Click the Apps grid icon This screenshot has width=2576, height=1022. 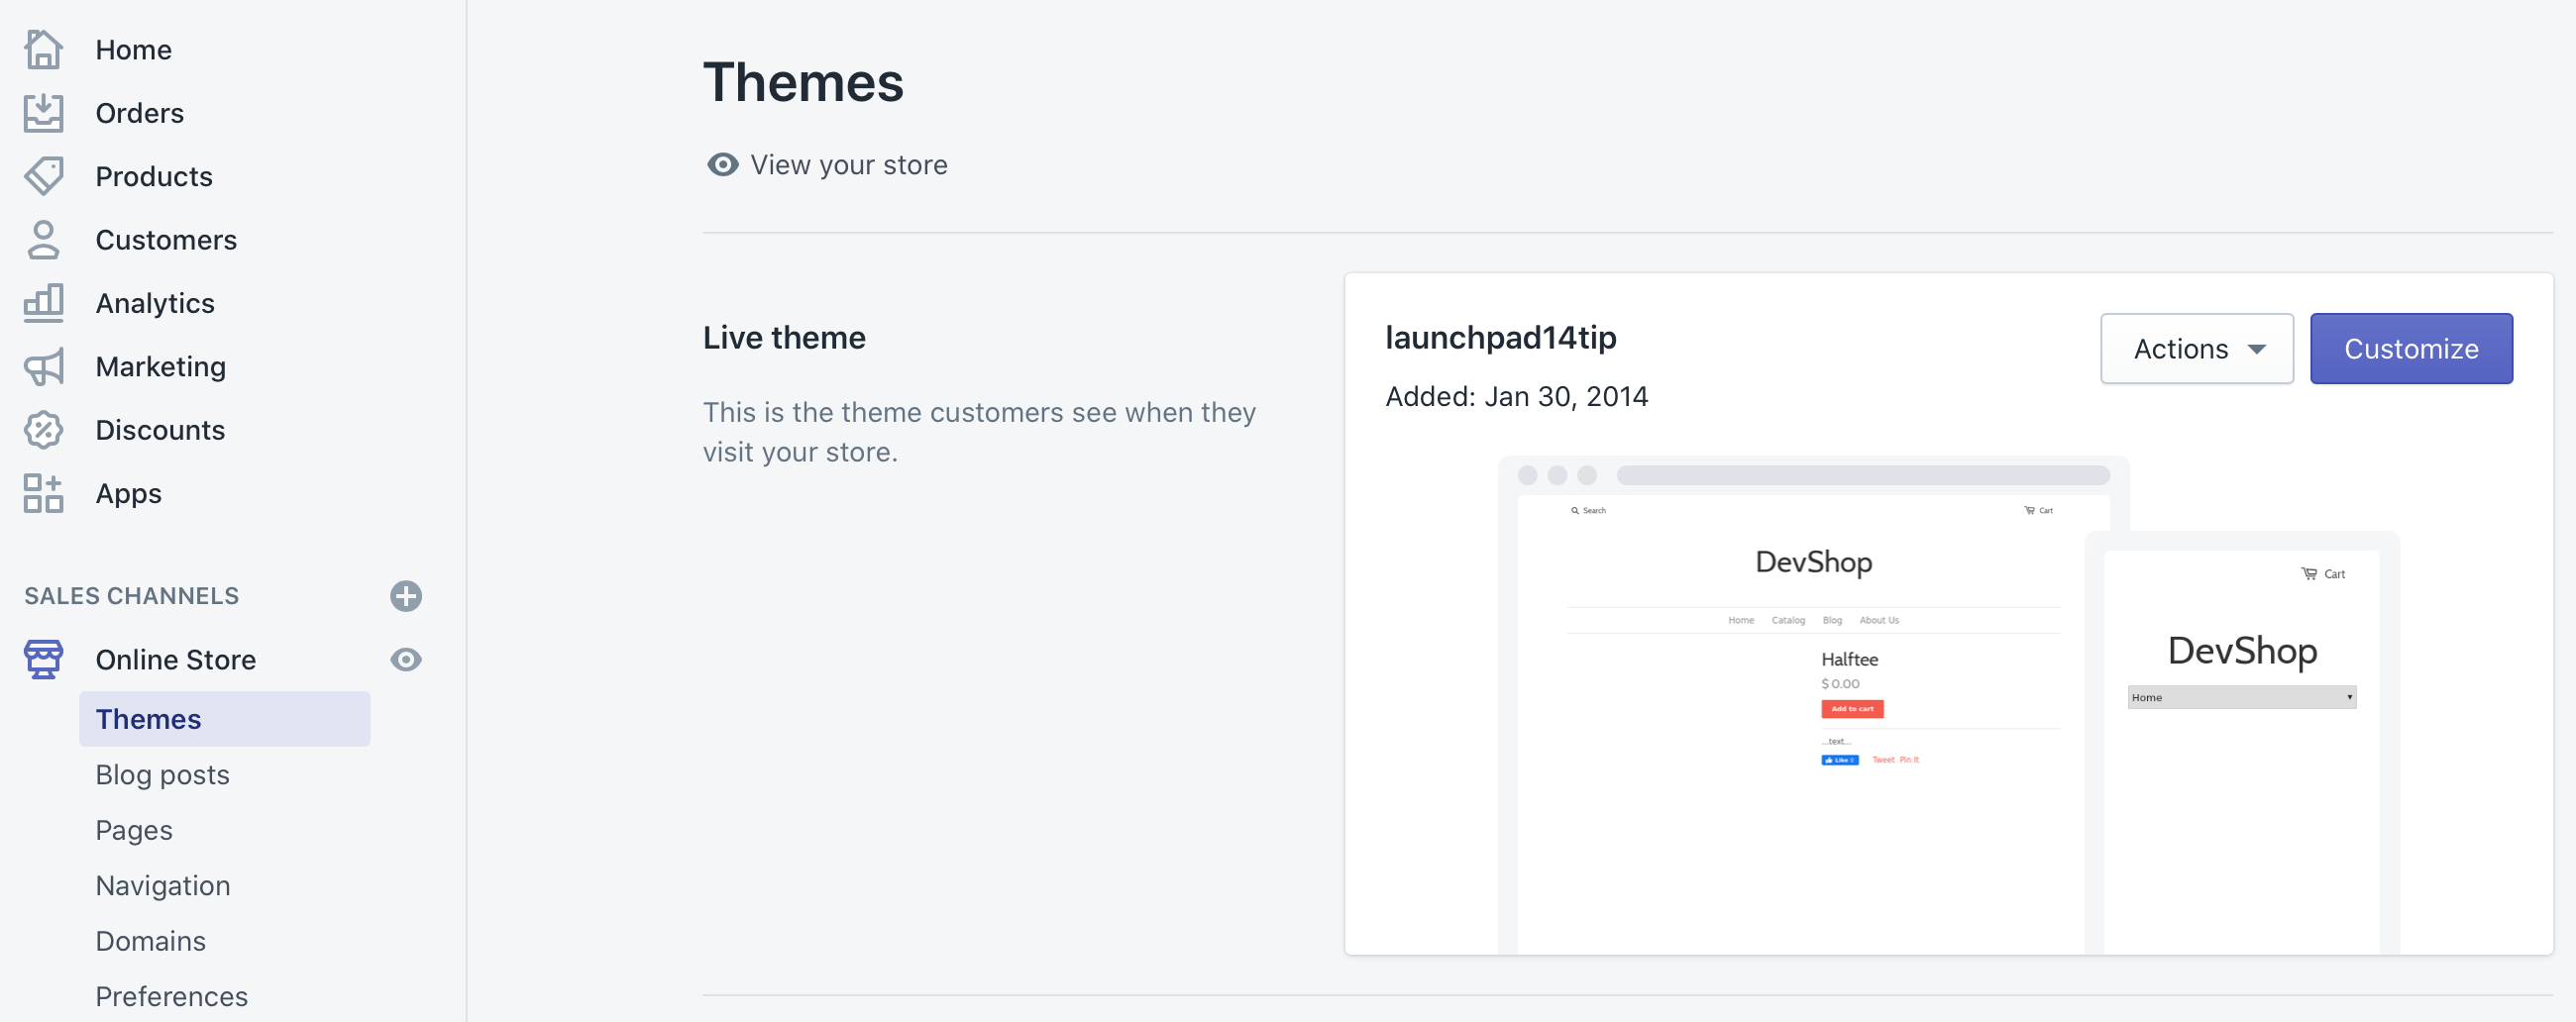pyautogui.click(x=43, y=494)
